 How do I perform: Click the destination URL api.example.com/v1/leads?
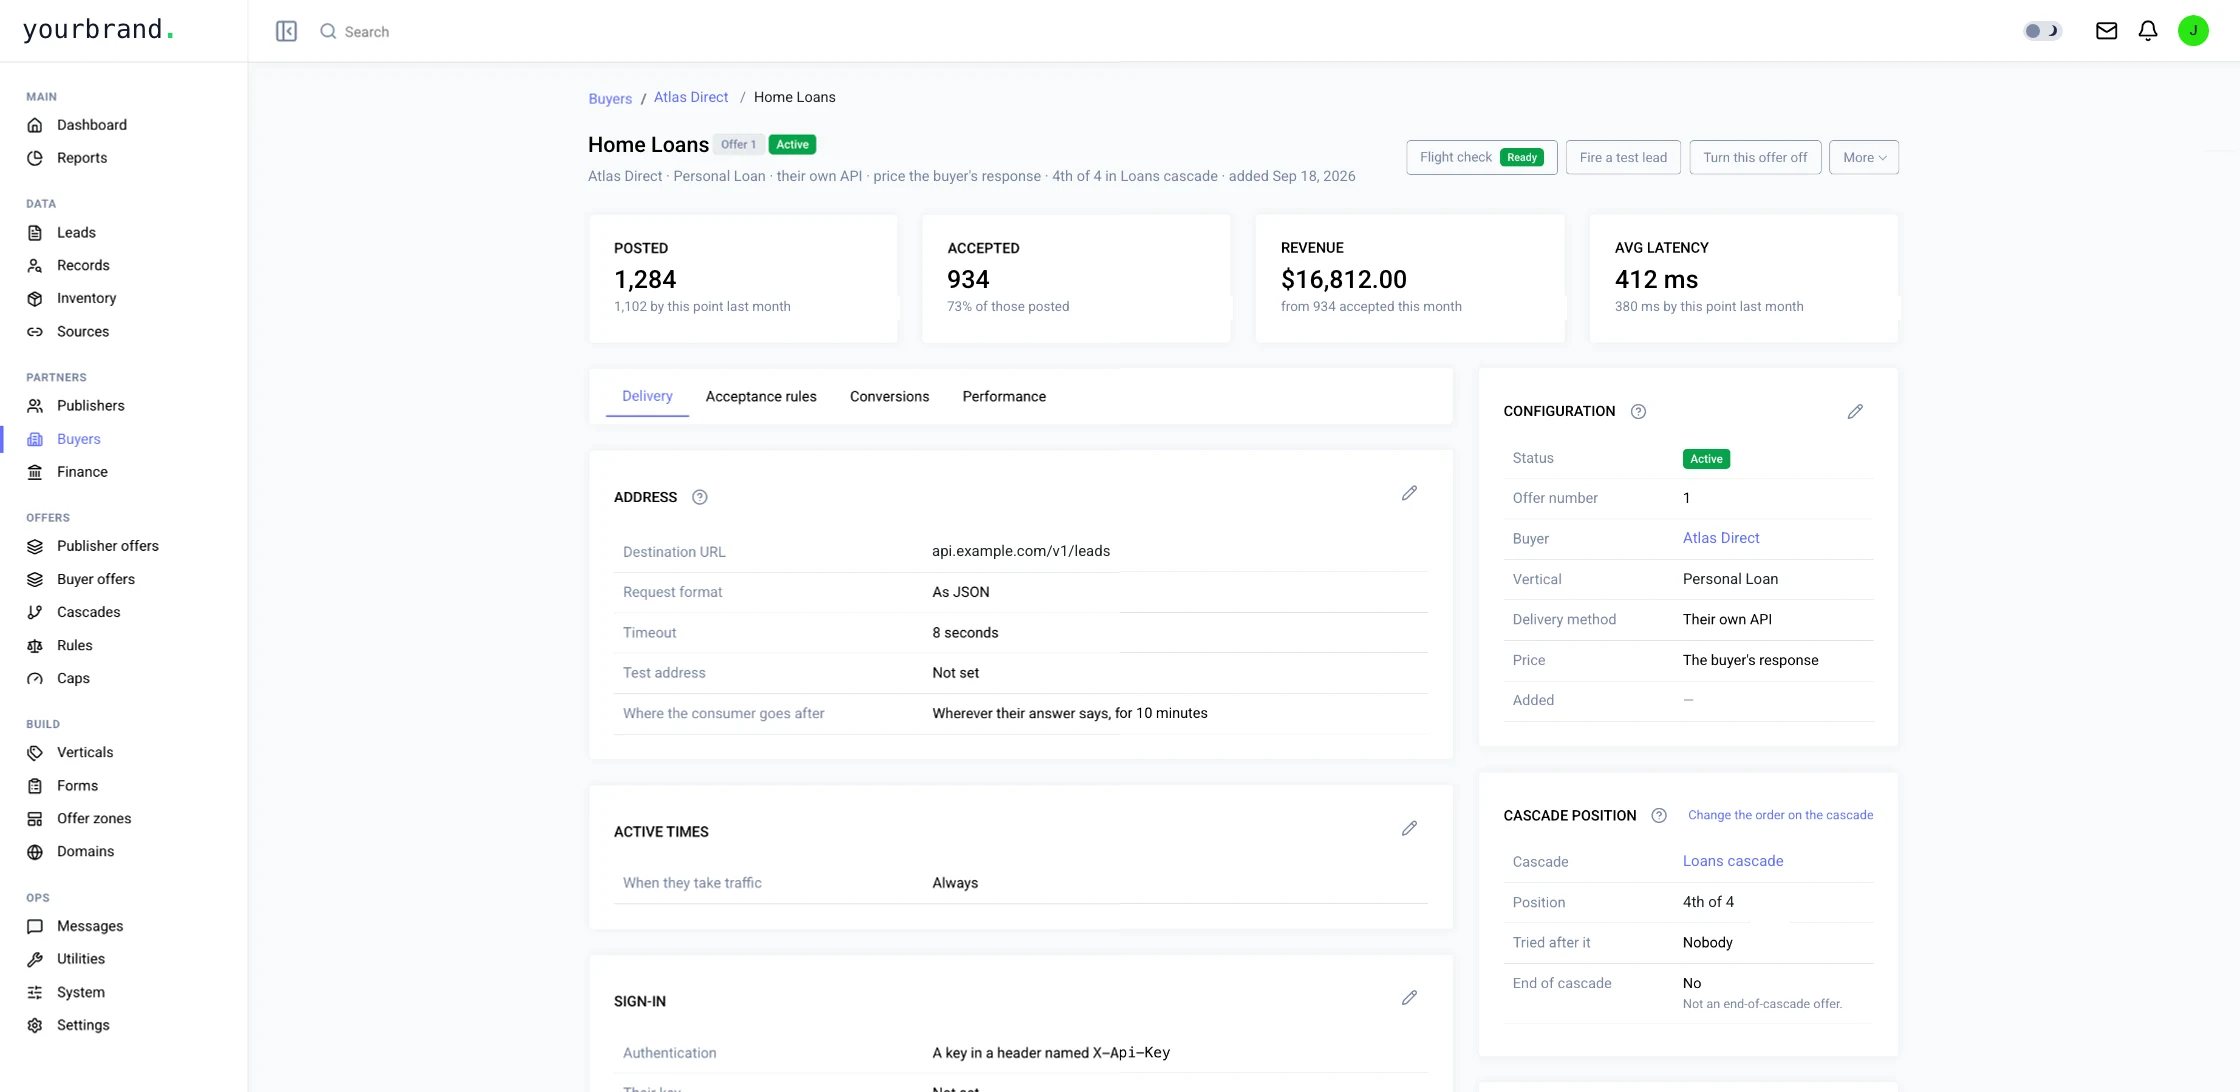coord(1021,551)
